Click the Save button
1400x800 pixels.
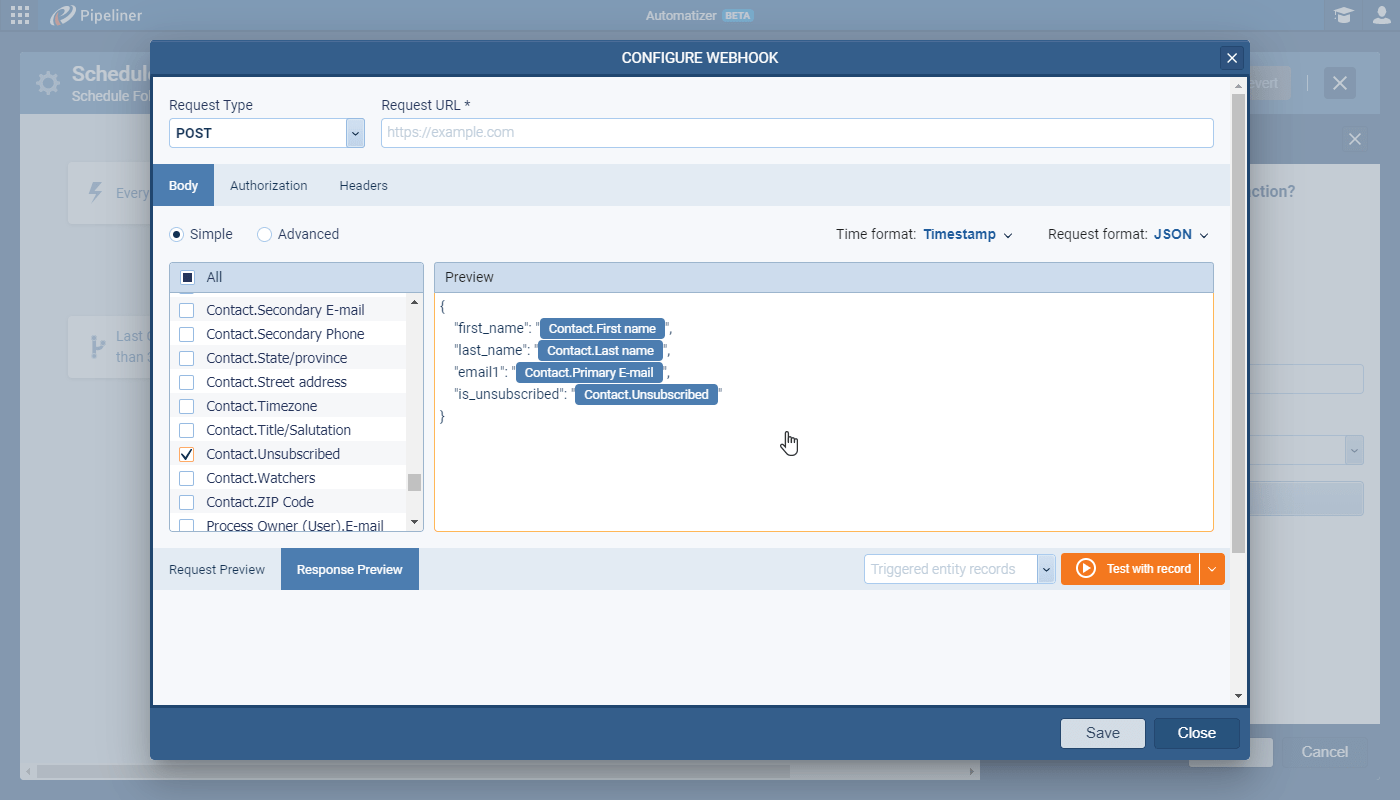click(1103, 733)
